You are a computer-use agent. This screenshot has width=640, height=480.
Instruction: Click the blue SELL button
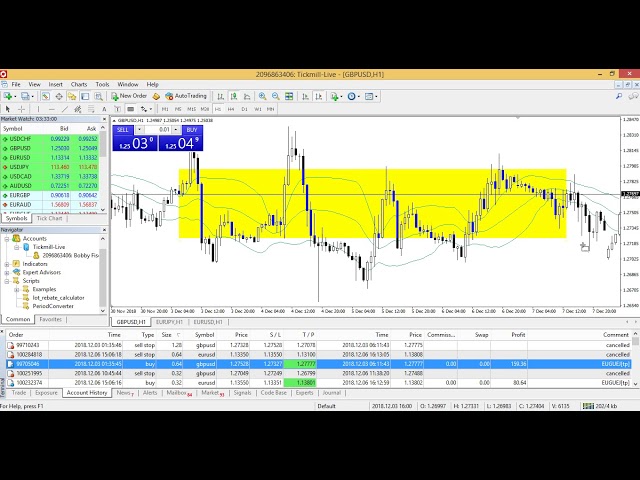click(x=123, y=129)
